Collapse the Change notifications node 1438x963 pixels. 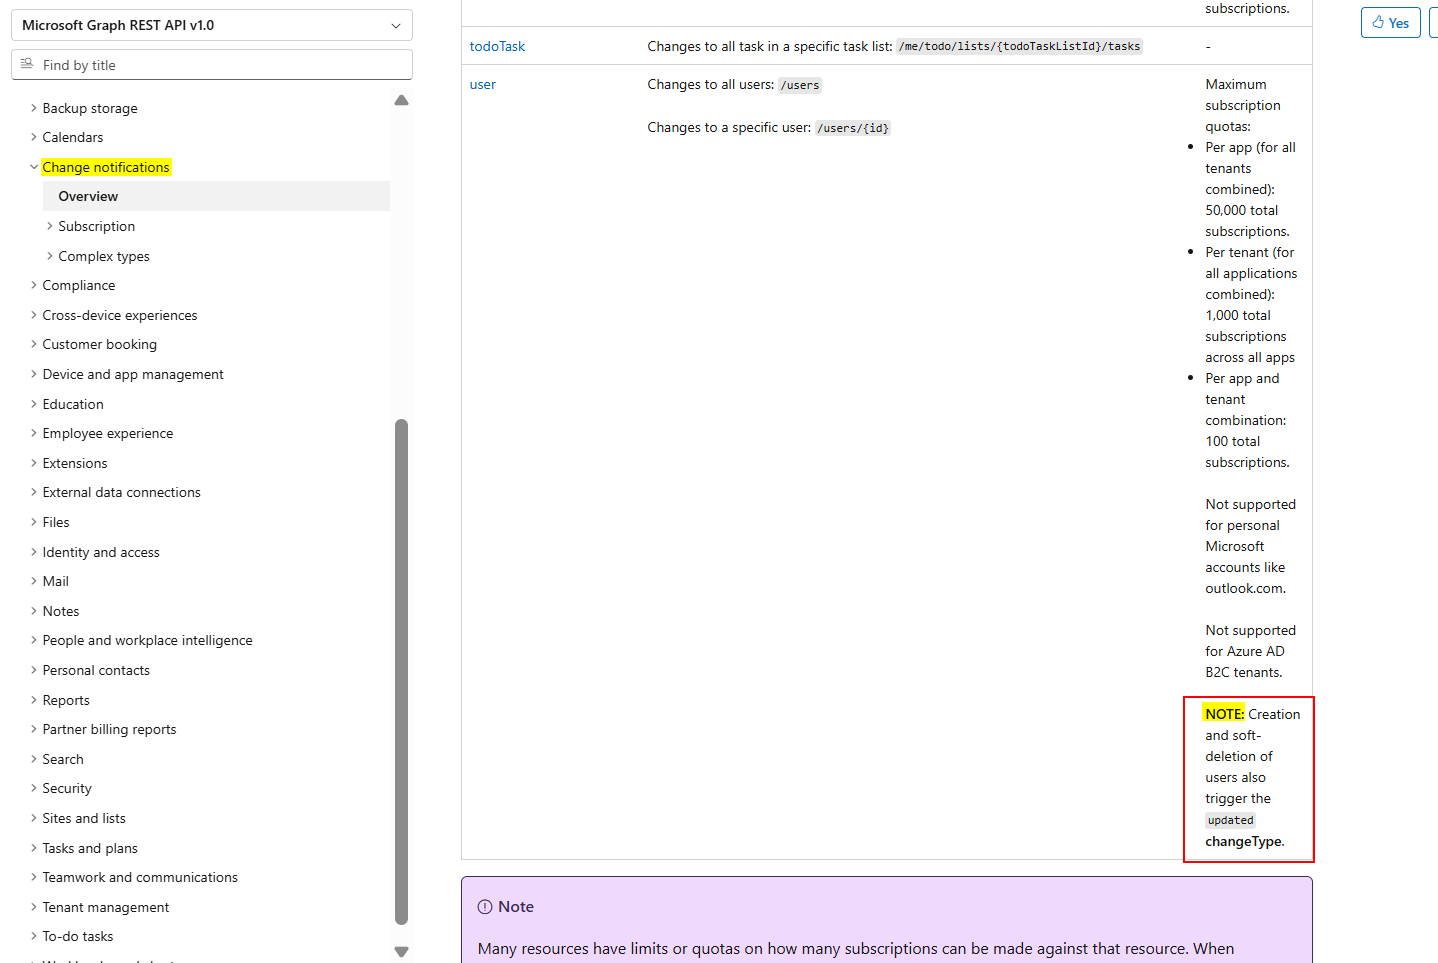[x=34, y=167]
